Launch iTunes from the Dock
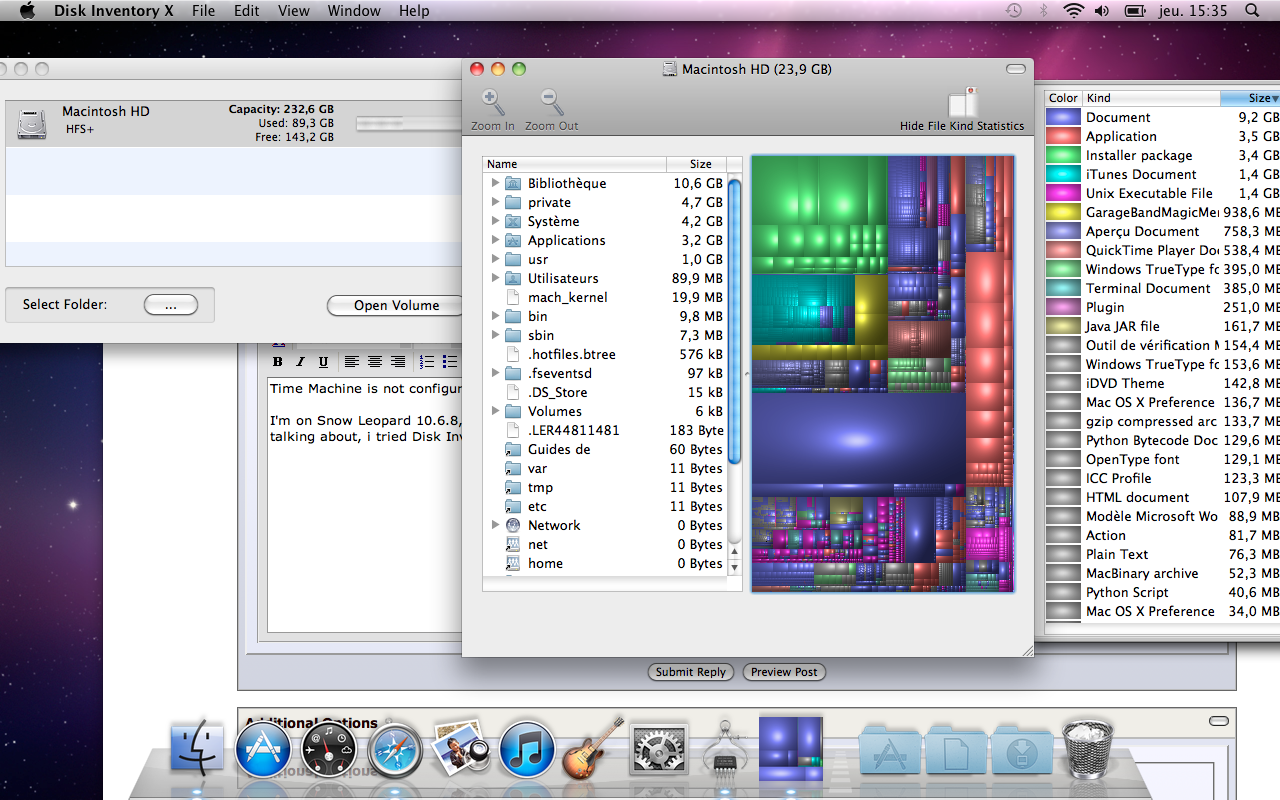Image resolution: width=1280 pixels, height=800 pixels. click(527, 750)
